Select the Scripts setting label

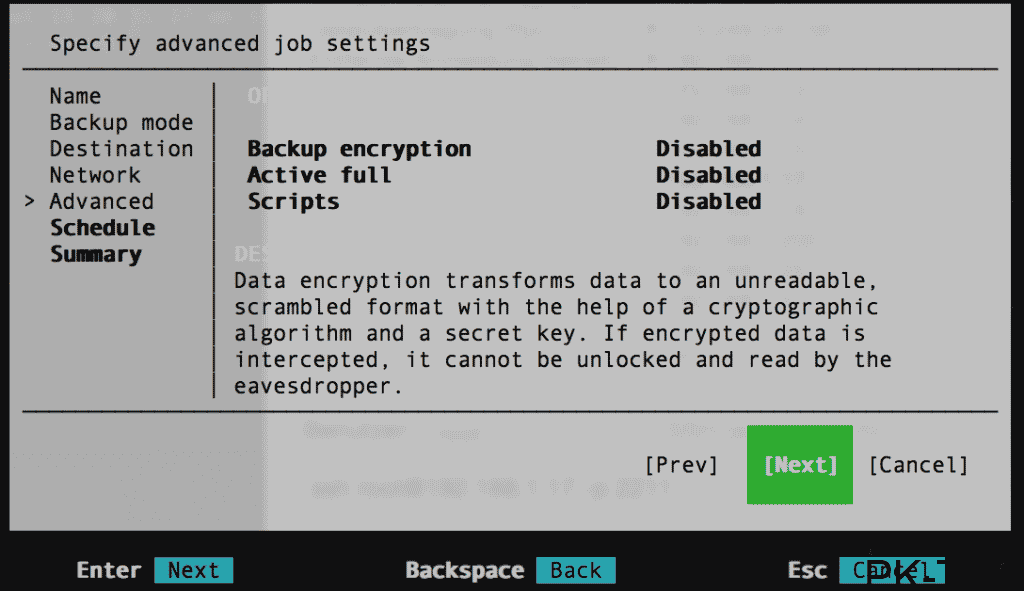pyautogui.click(x=293, y=201)
